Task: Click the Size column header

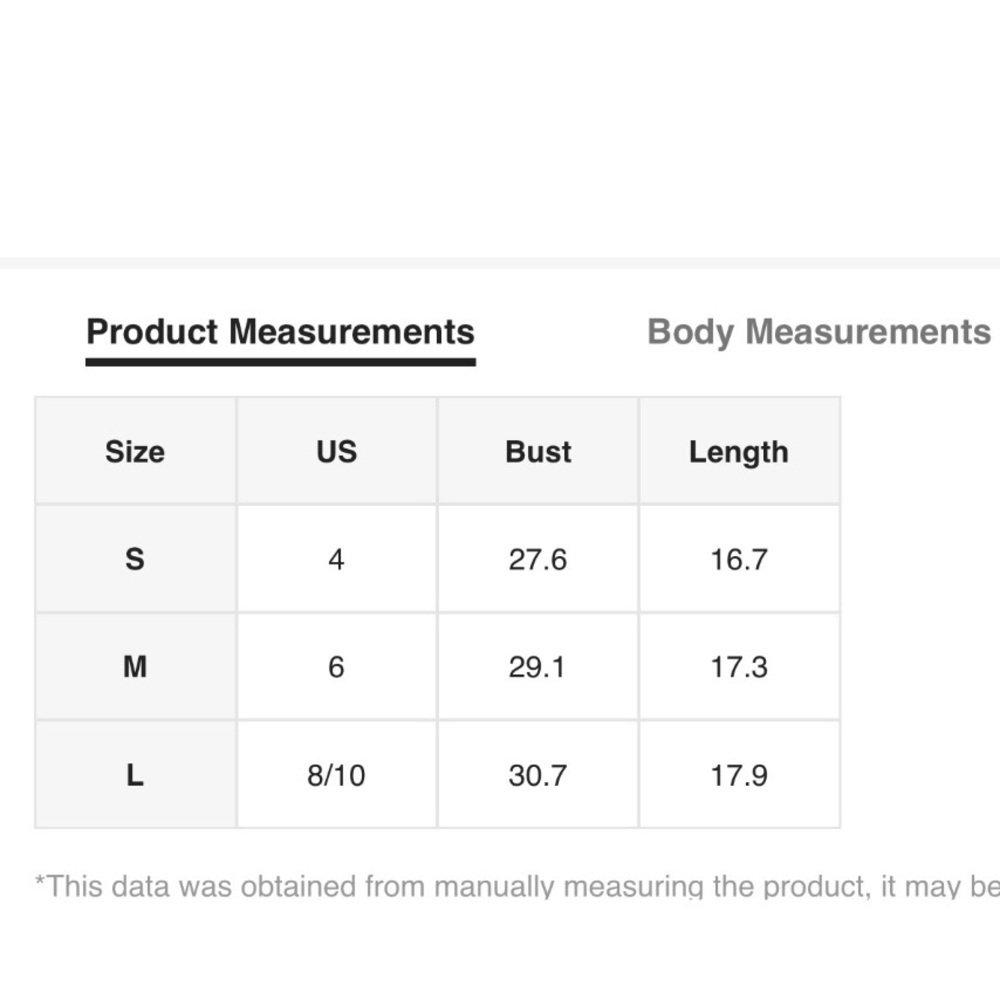Action: click(x=135, y=451)
